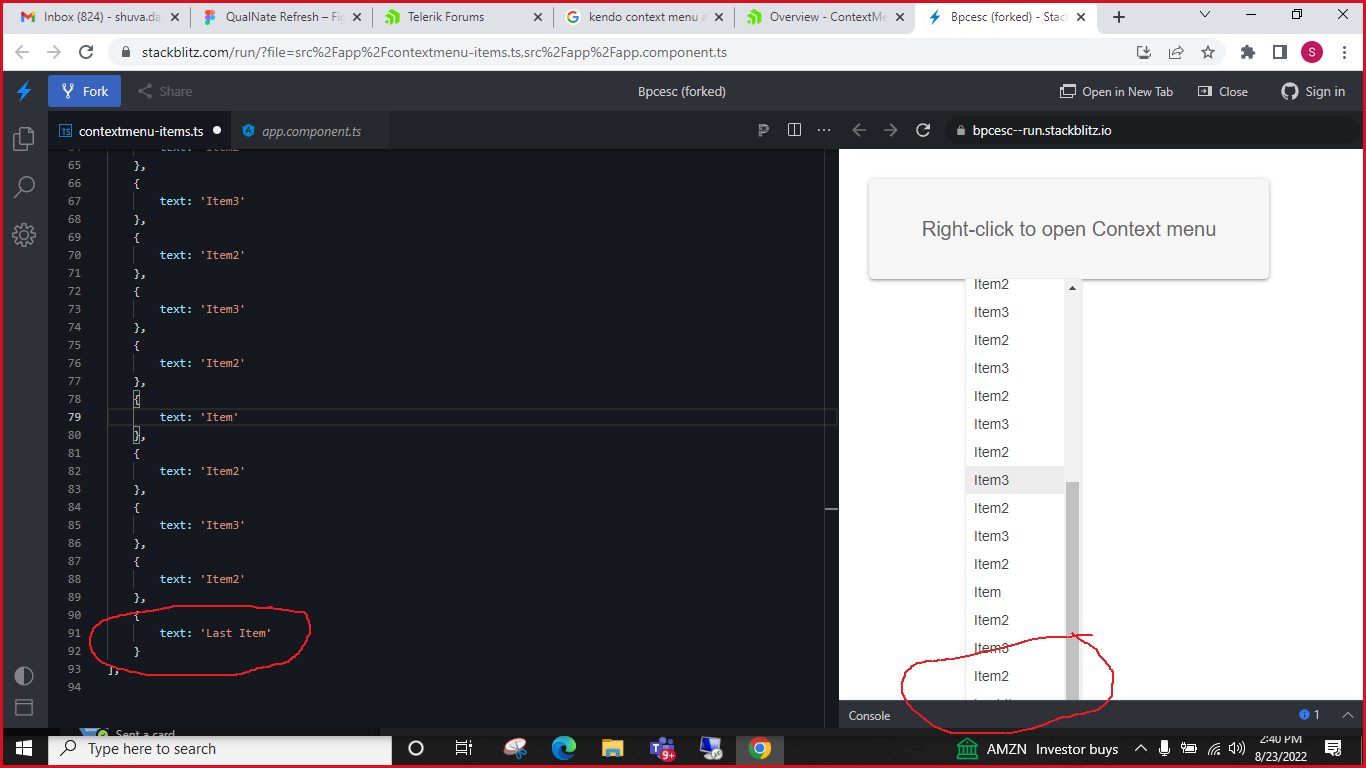Toggle the light/dark theme icon in sidebar

[24, 675]
